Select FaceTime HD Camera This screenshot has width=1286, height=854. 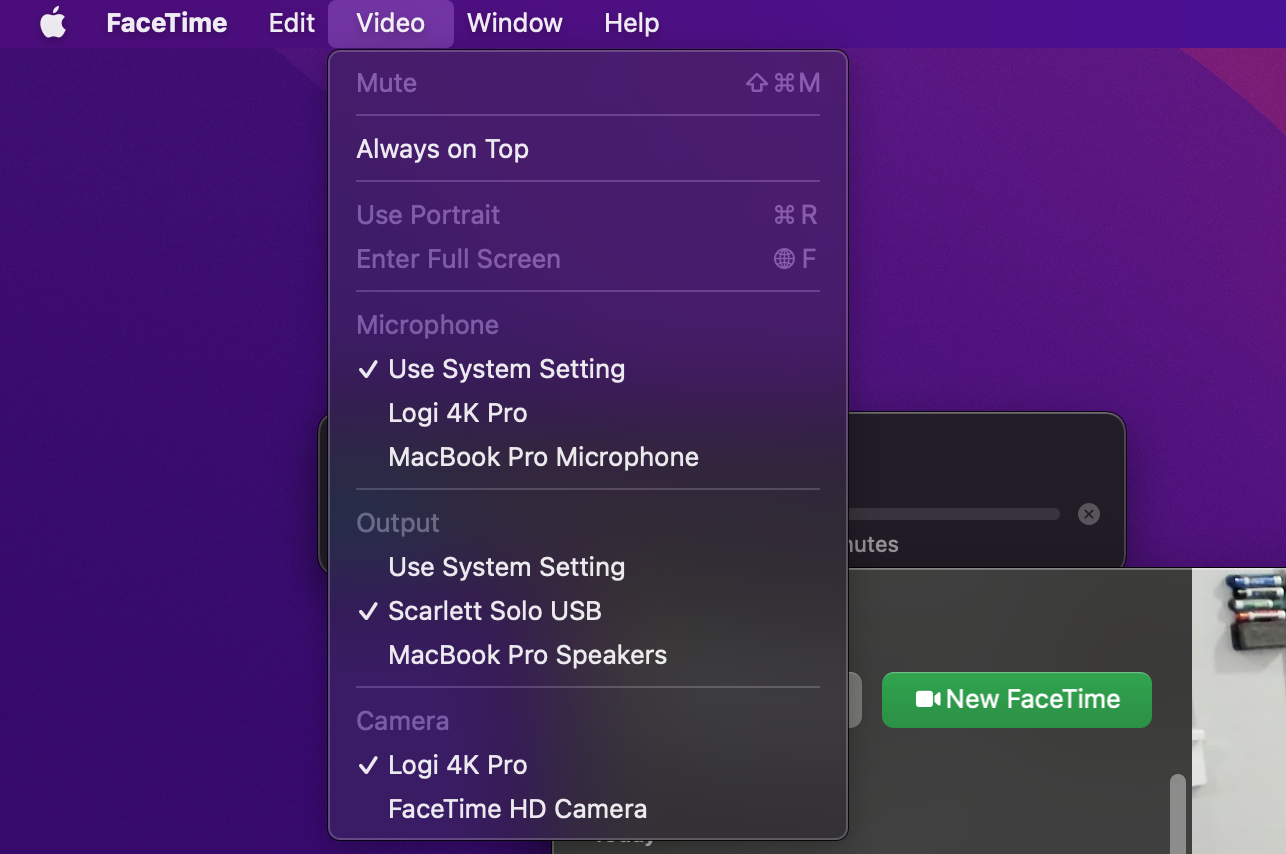tap(588, 809)
